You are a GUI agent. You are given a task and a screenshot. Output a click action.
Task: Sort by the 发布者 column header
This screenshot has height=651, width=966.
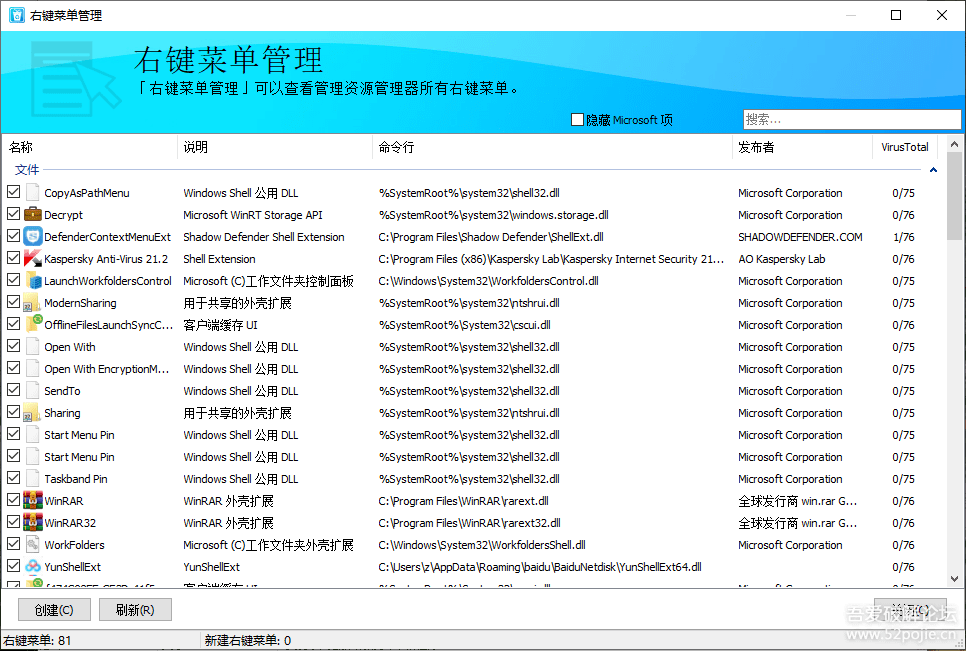(x=802, y=147)
